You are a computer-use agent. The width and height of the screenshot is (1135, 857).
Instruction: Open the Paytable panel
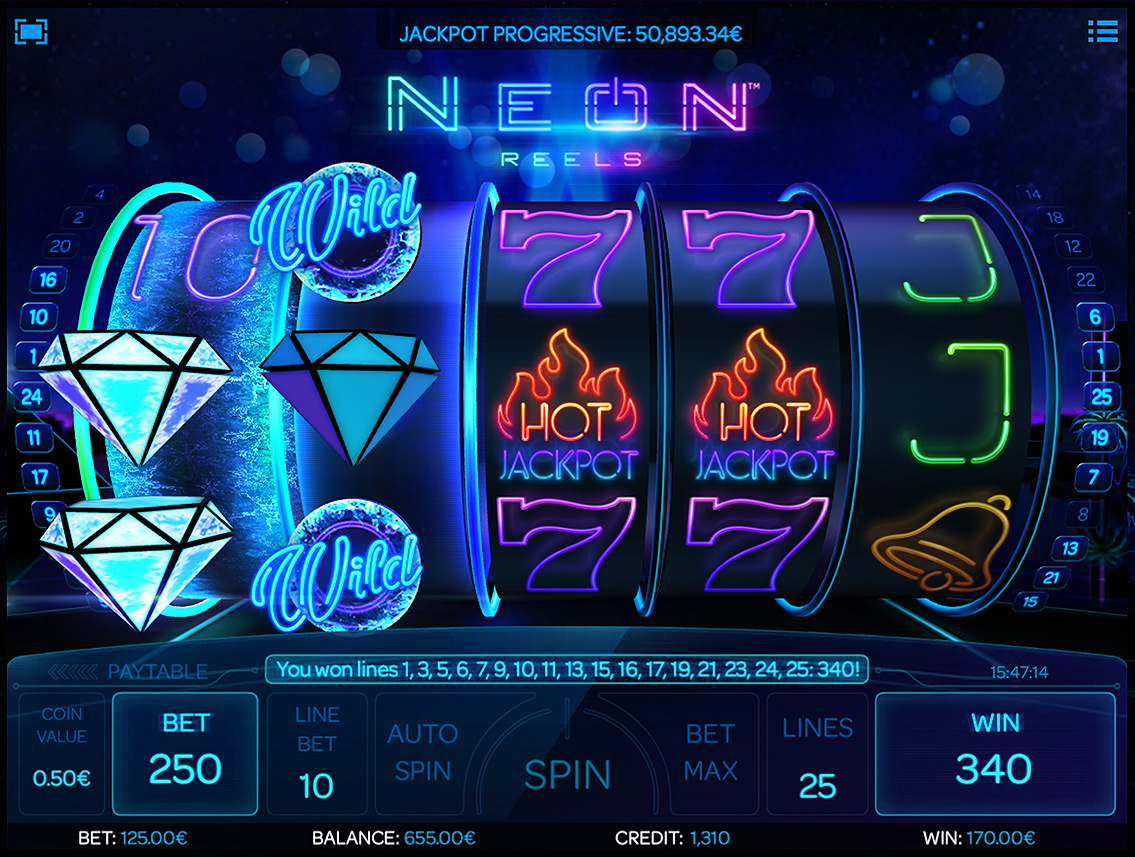[128, 672]
